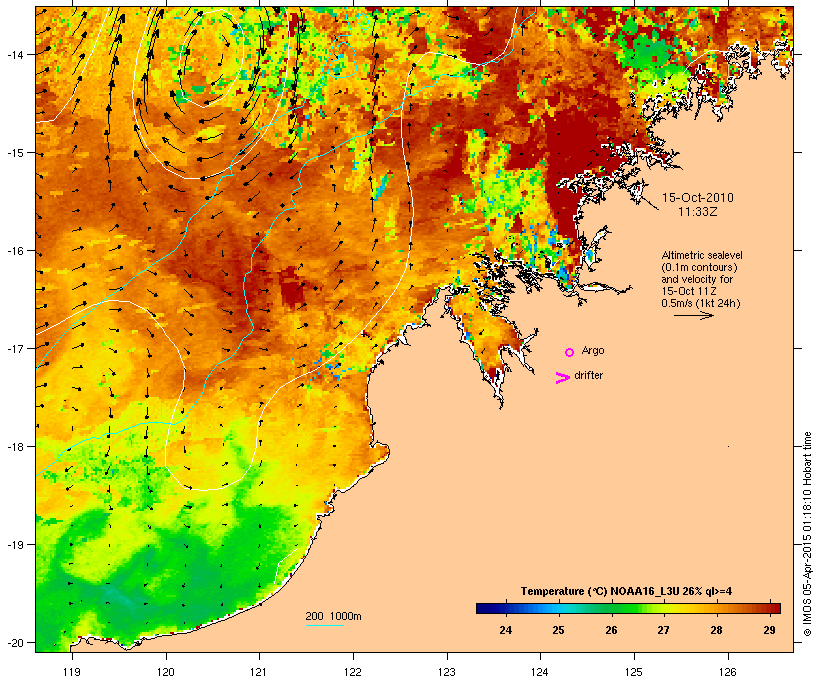Click the 'and velocity for' caption line
The width and height of the screenshot is (820, 680).
(x=697, y=279)
